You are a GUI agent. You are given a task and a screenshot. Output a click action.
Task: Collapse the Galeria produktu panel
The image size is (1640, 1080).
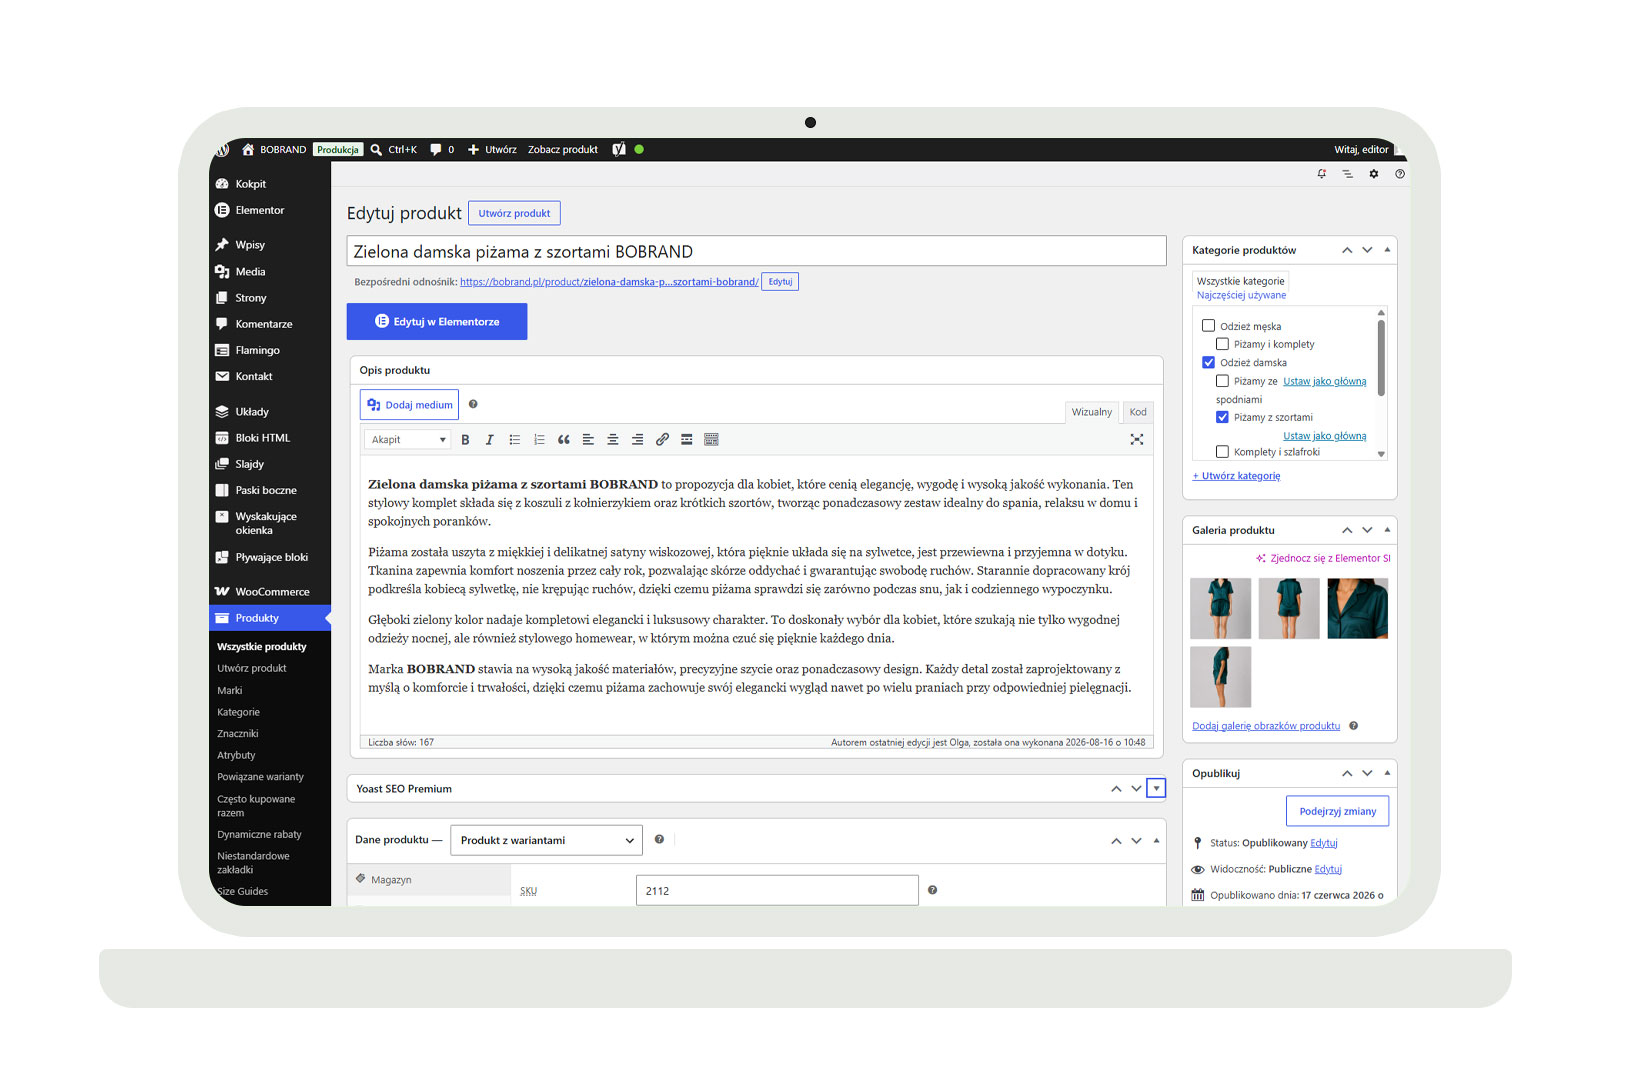pos(1387,530)
